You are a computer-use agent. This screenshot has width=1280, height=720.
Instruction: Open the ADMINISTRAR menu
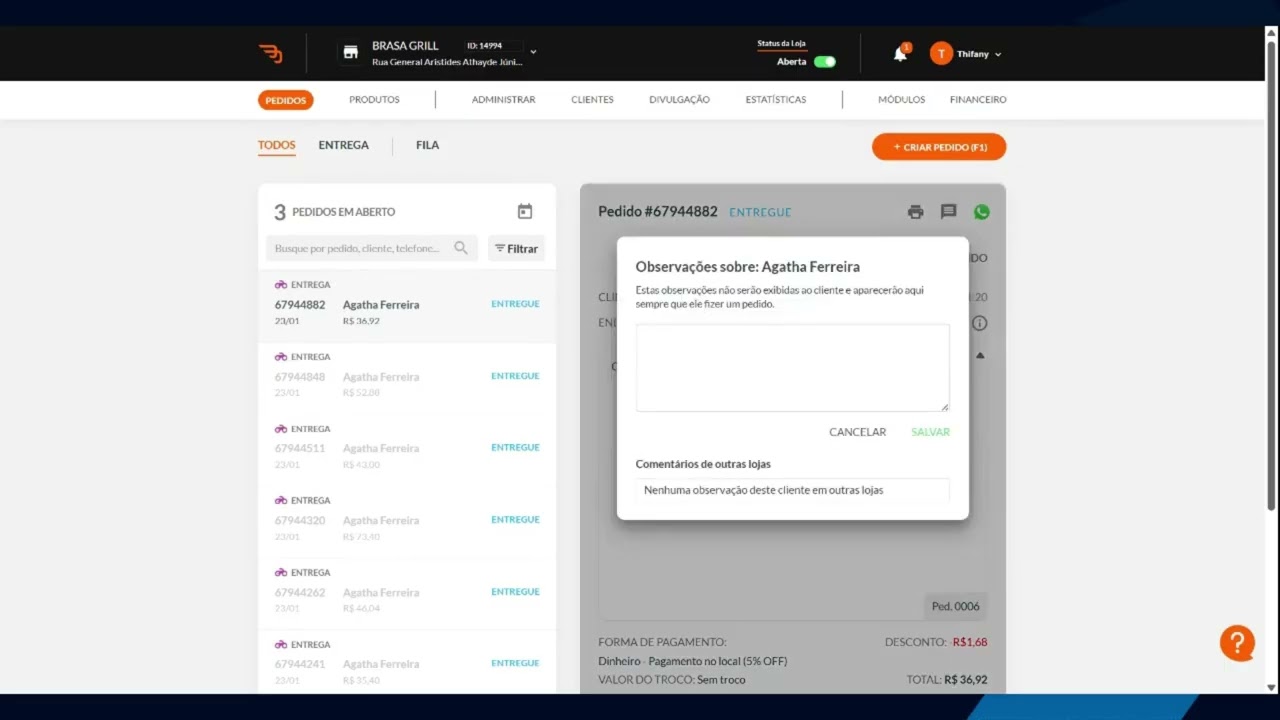tap(503, 100)
